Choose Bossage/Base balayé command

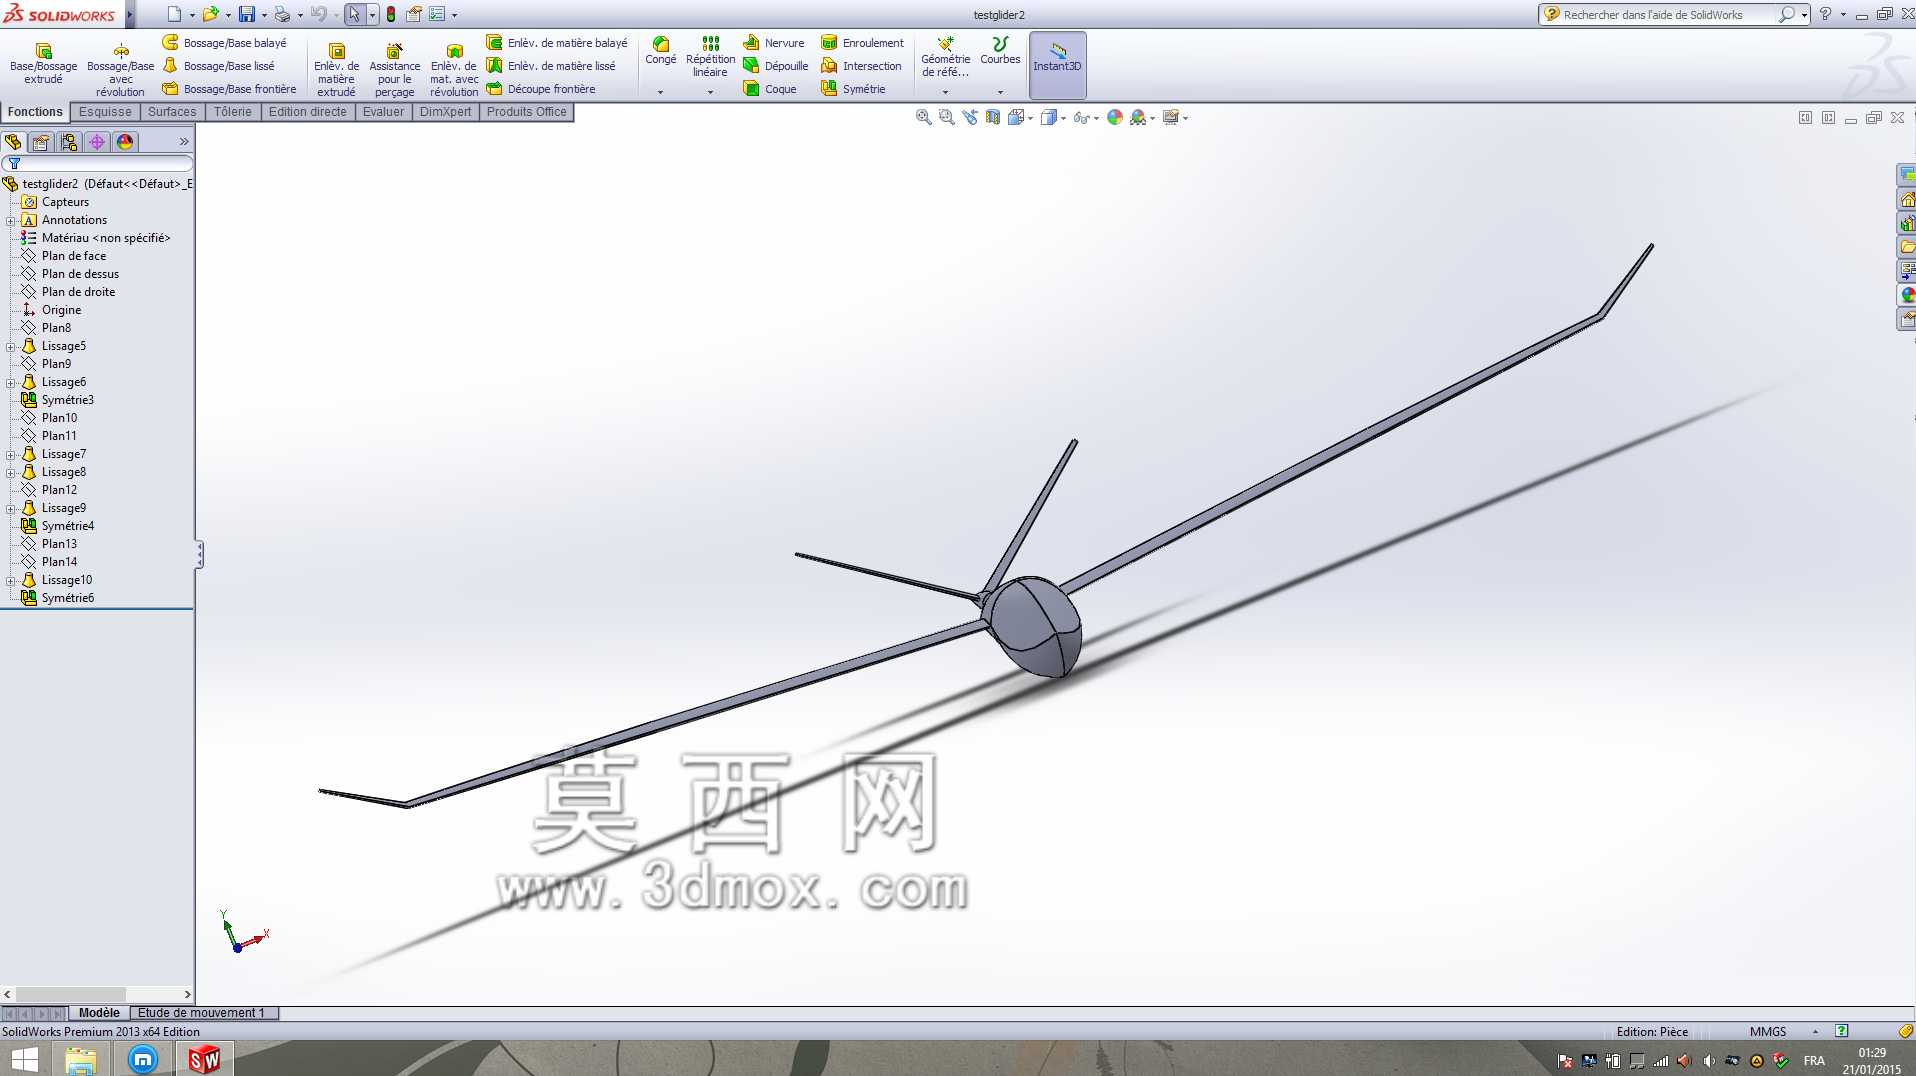coord(225,43)
